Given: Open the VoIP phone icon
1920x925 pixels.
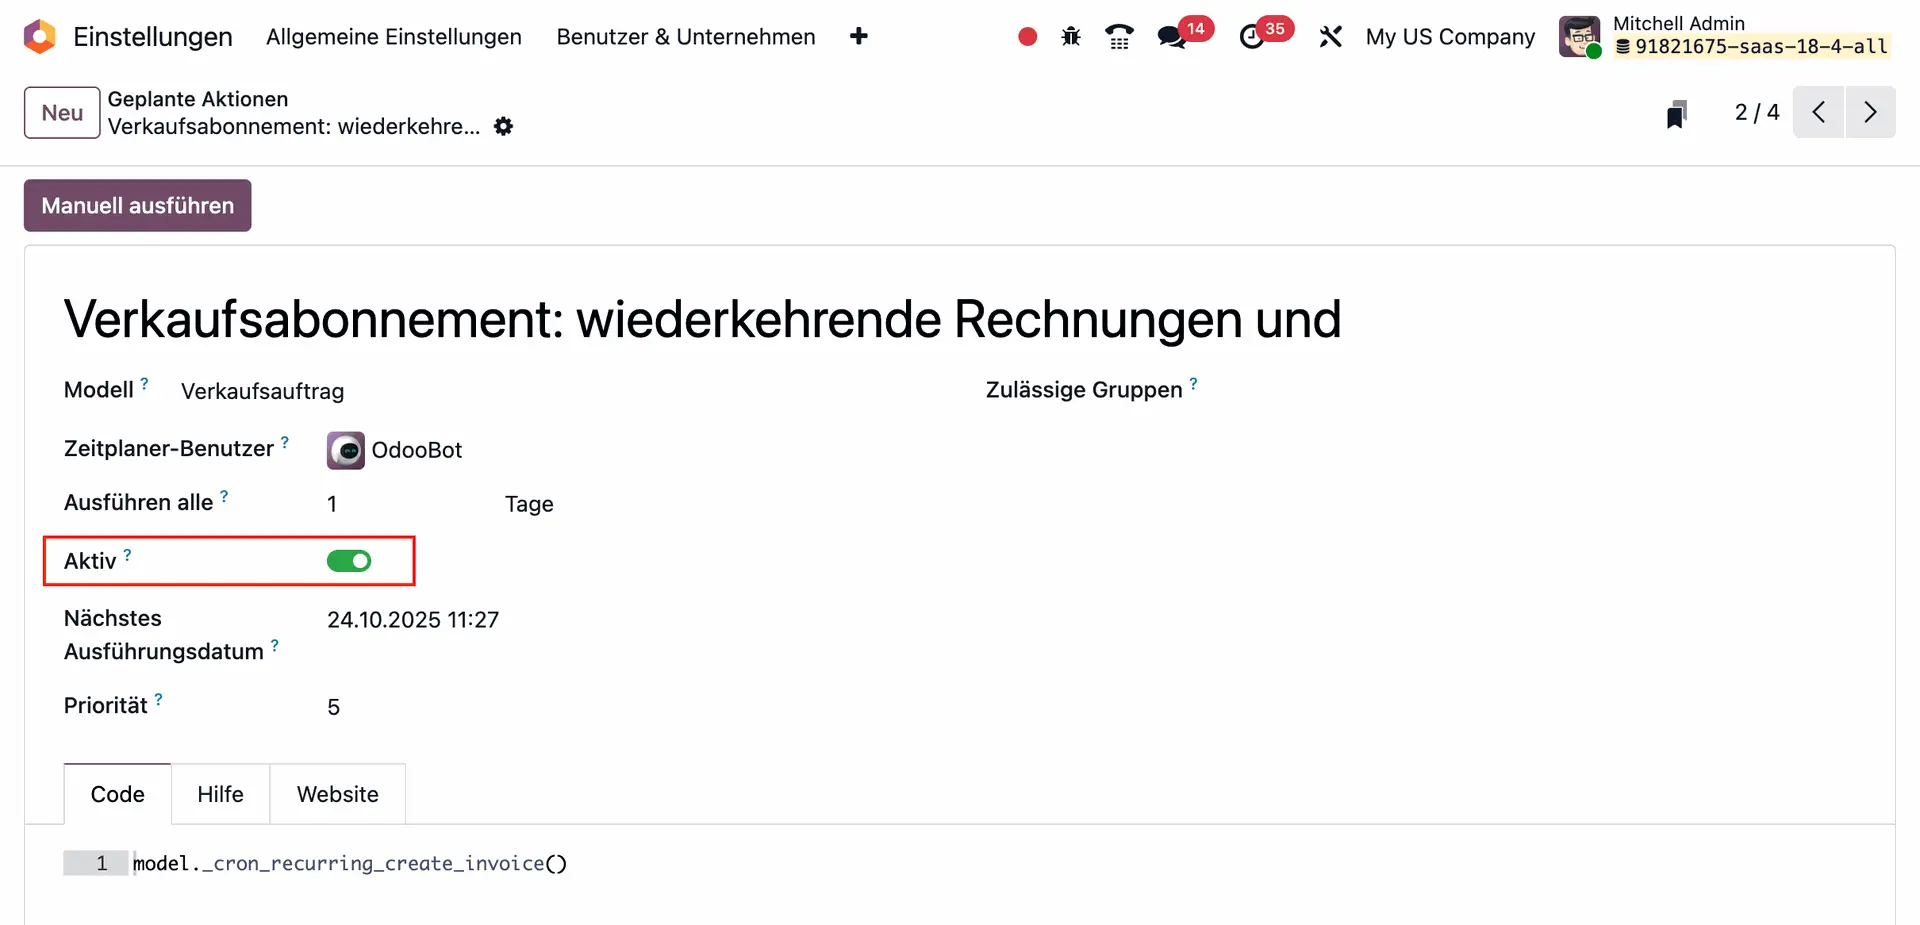Looking at the screenshot, I should coord(1119,37).
